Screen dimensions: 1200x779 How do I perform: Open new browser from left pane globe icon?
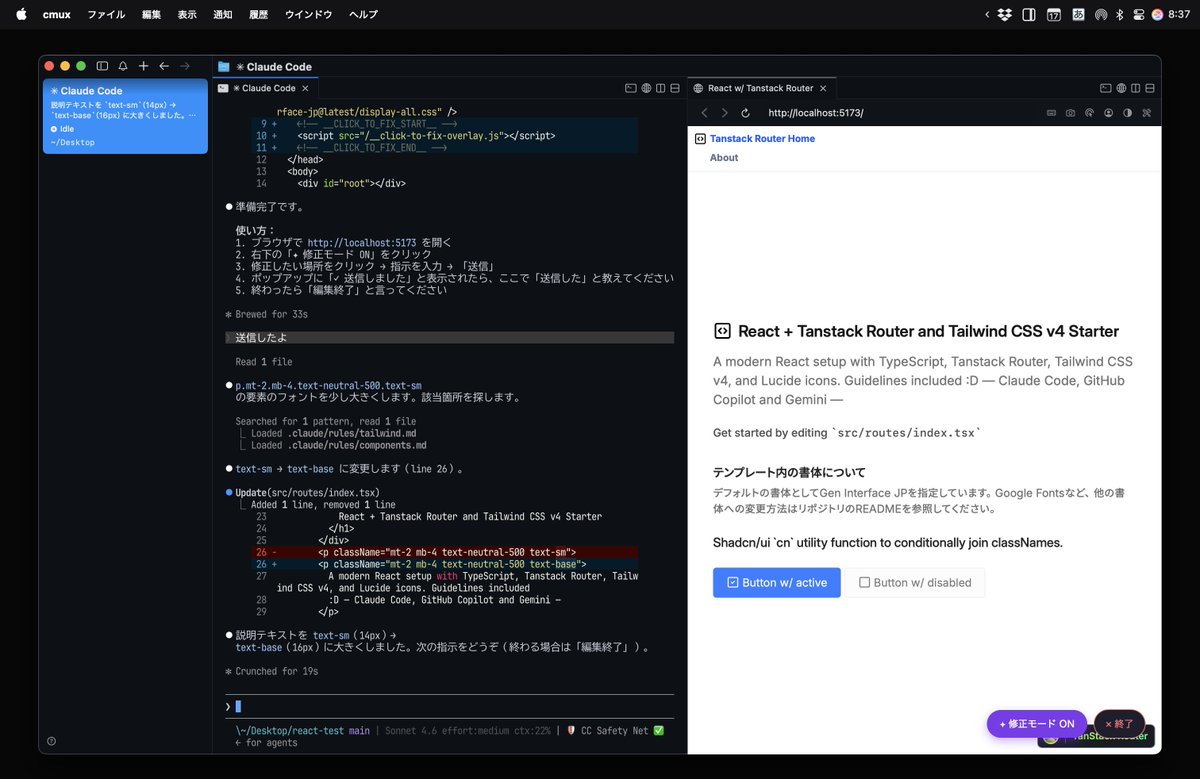[x=646, y=88]
